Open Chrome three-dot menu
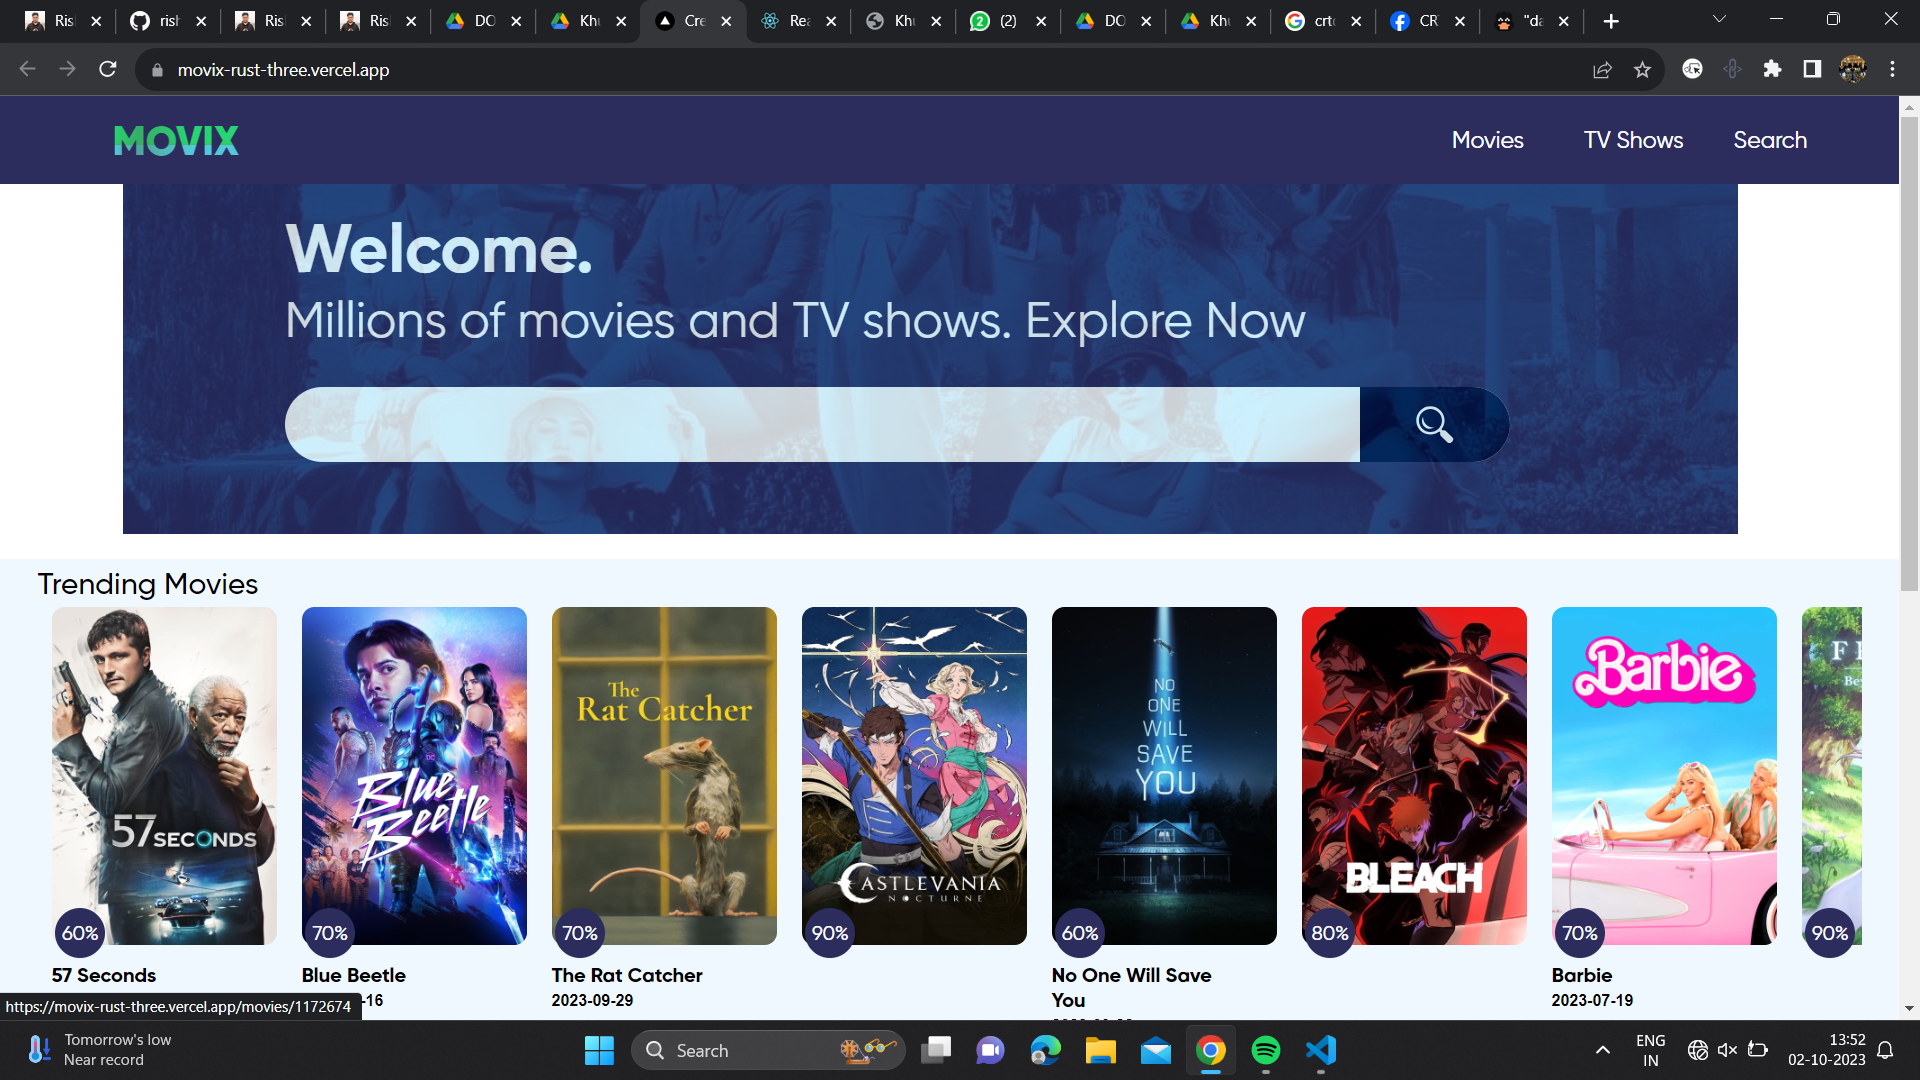Viewport: 1920px width, 1080px height. click(1892, 69)
